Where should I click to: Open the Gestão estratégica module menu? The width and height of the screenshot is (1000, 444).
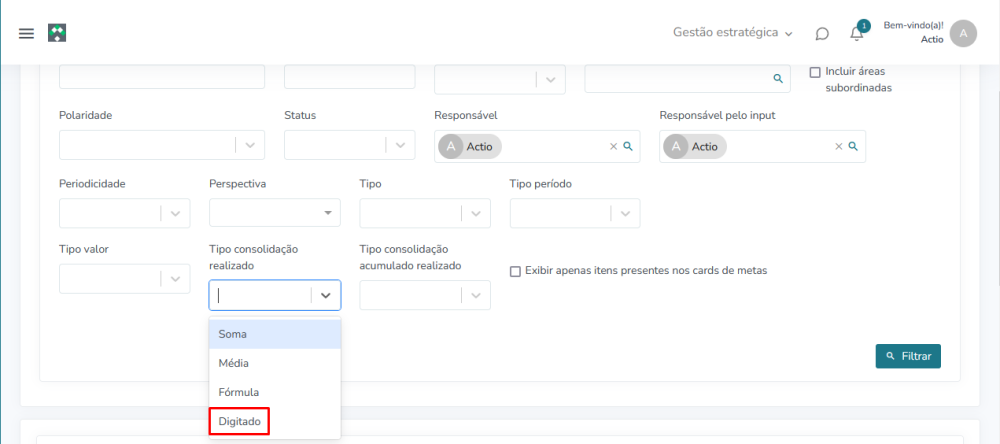coord(733,33)
